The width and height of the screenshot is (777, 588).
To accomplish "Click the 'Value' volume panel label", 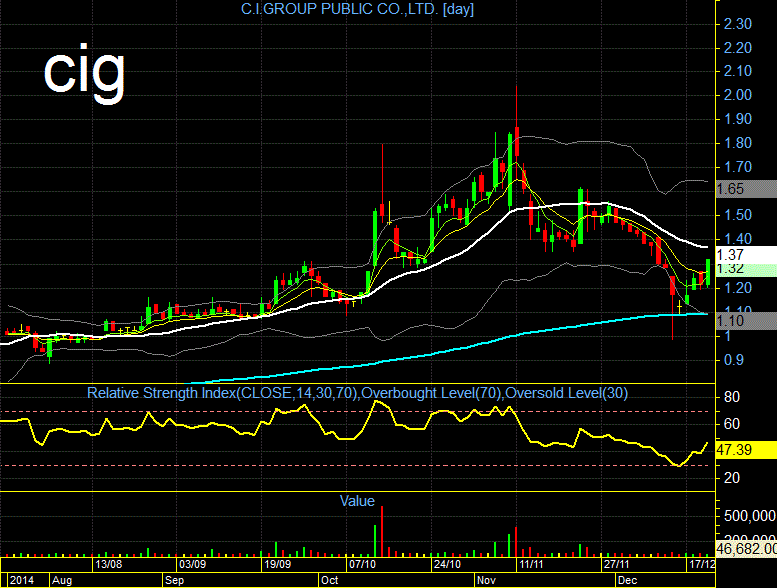I will 357,501.
